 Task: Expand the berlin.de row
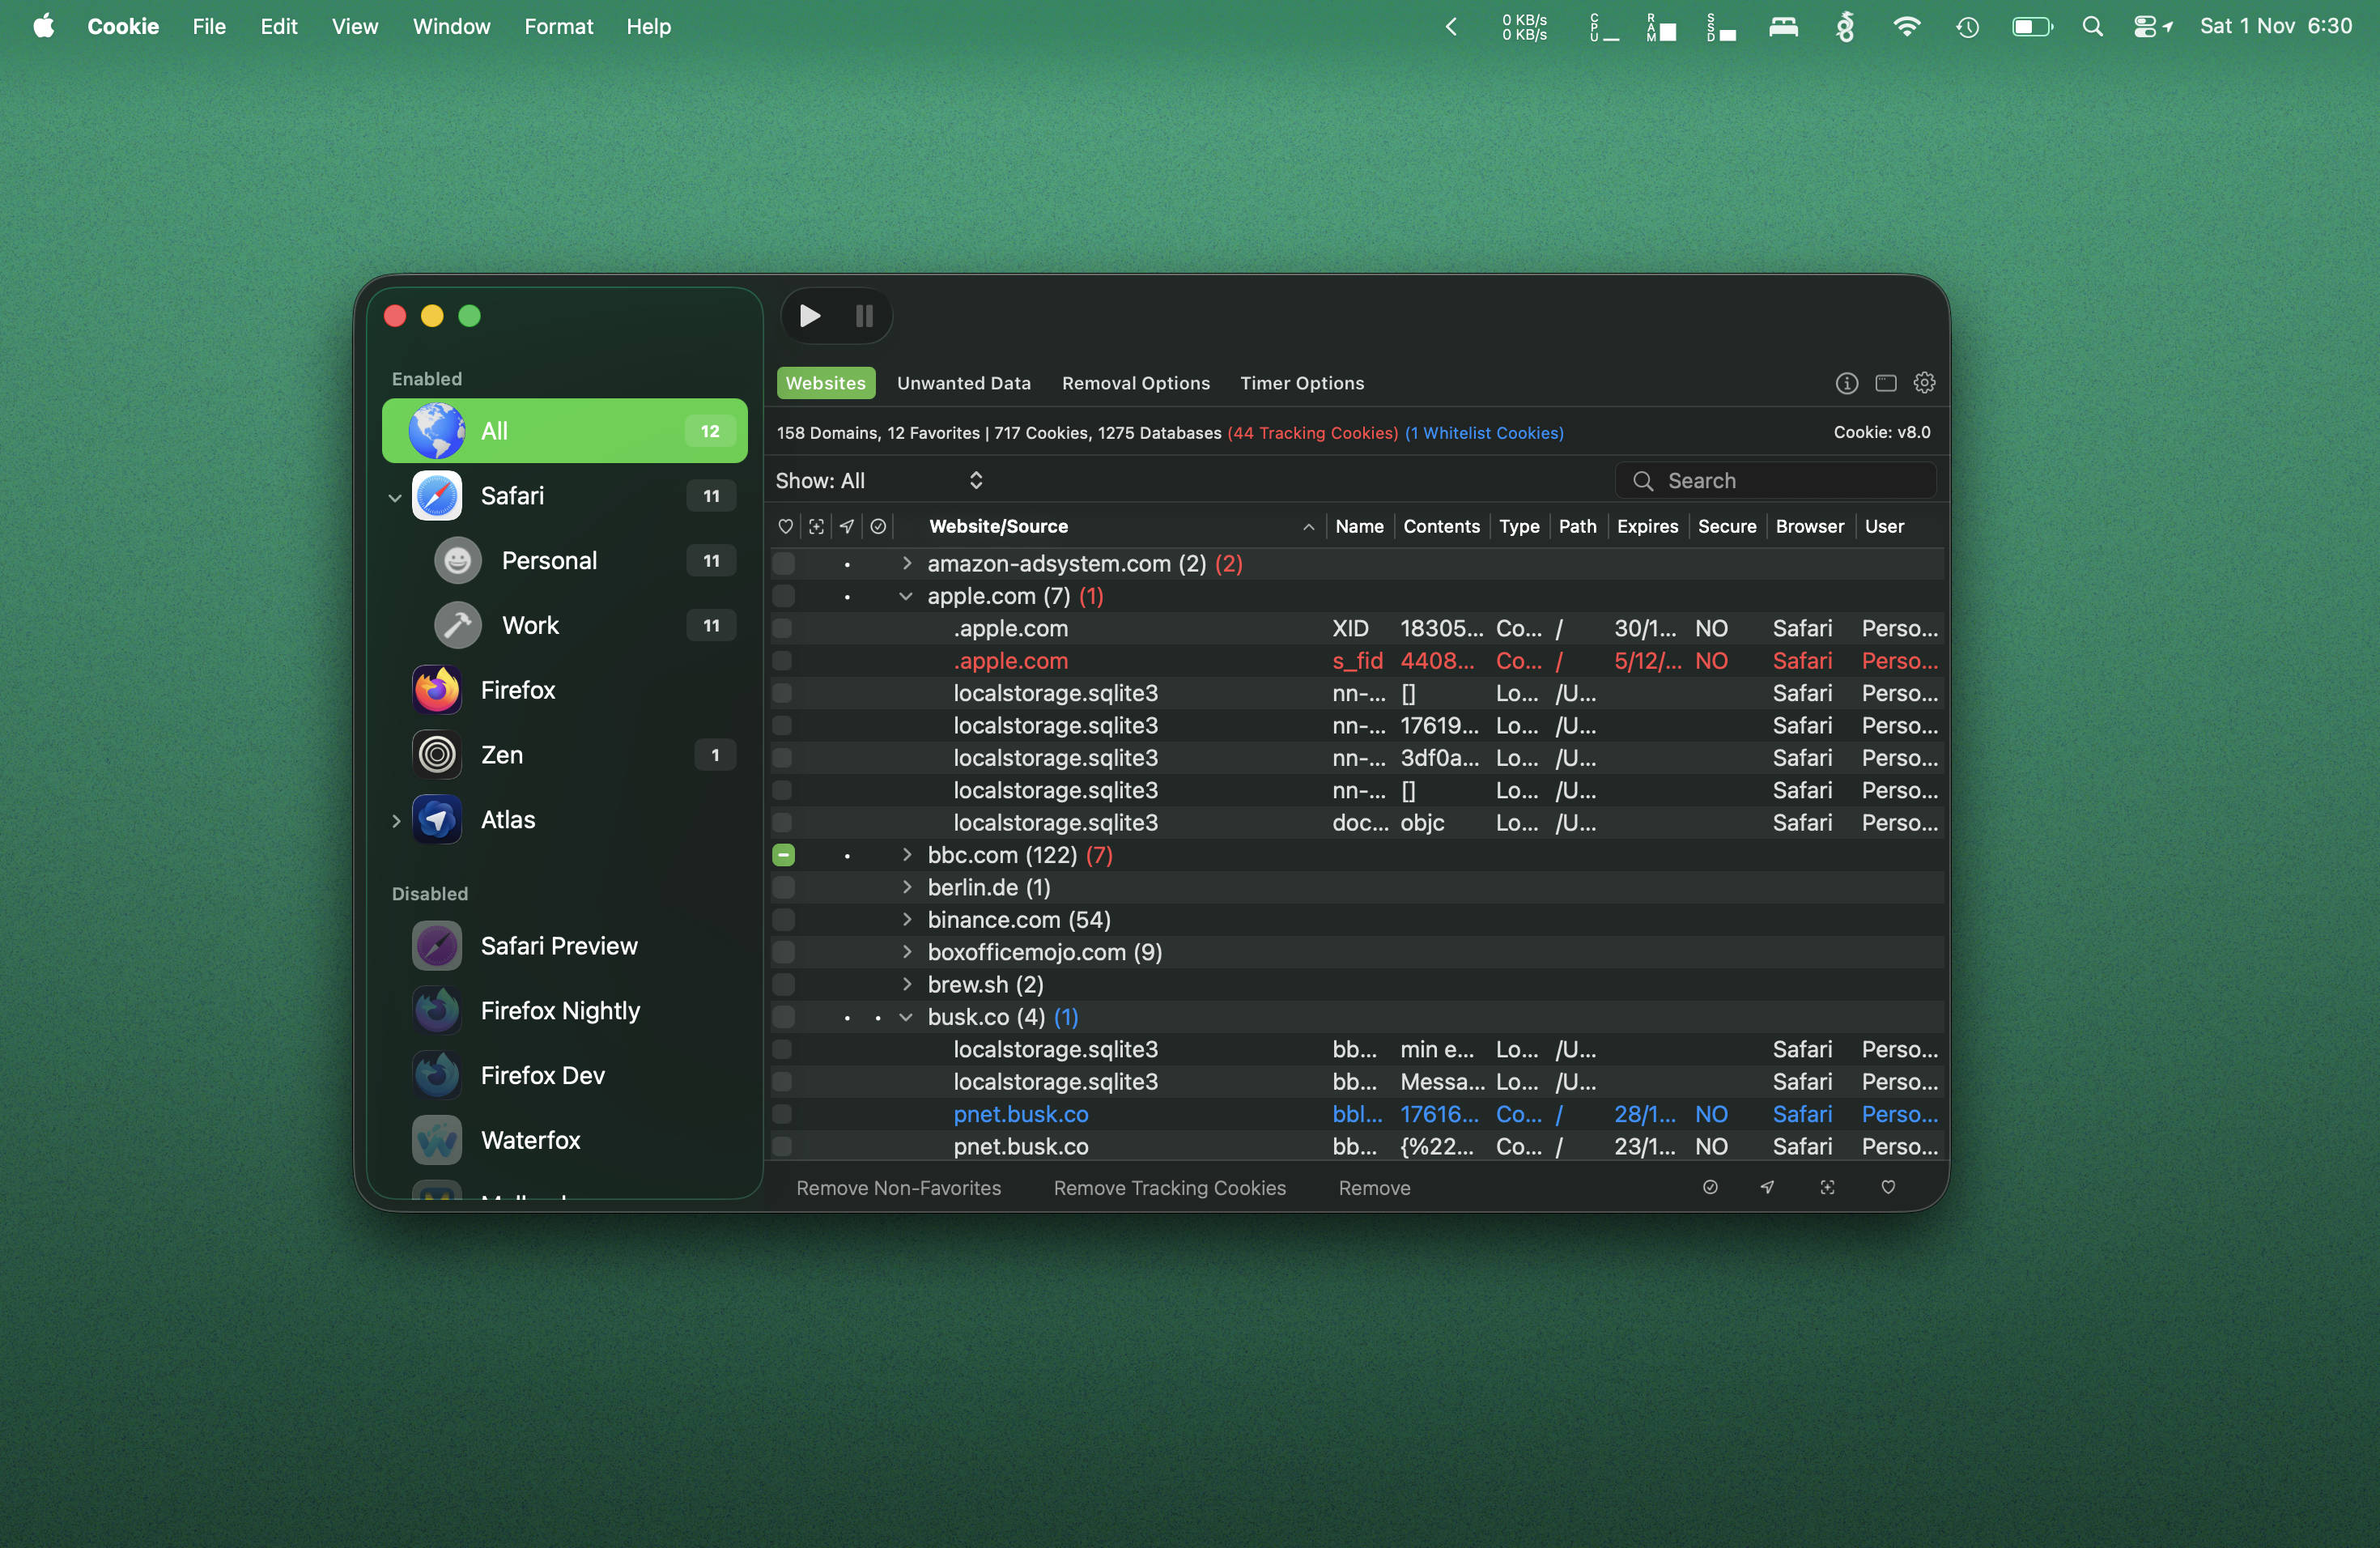907,888
